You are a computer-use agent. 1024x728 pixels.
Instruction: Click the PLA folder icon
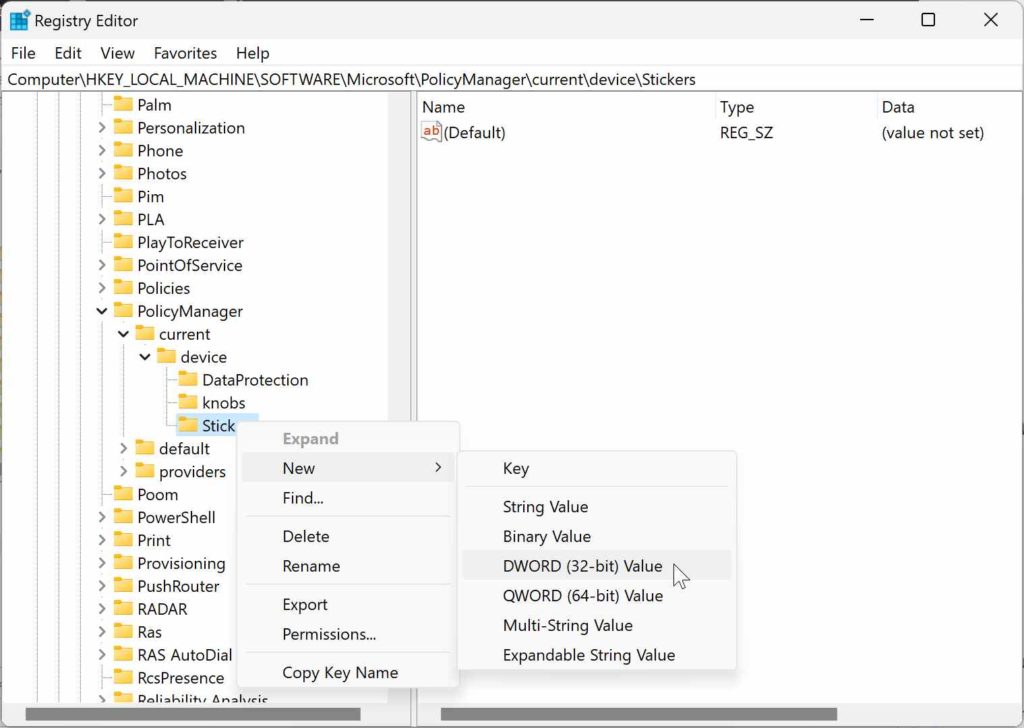[123, 219]
